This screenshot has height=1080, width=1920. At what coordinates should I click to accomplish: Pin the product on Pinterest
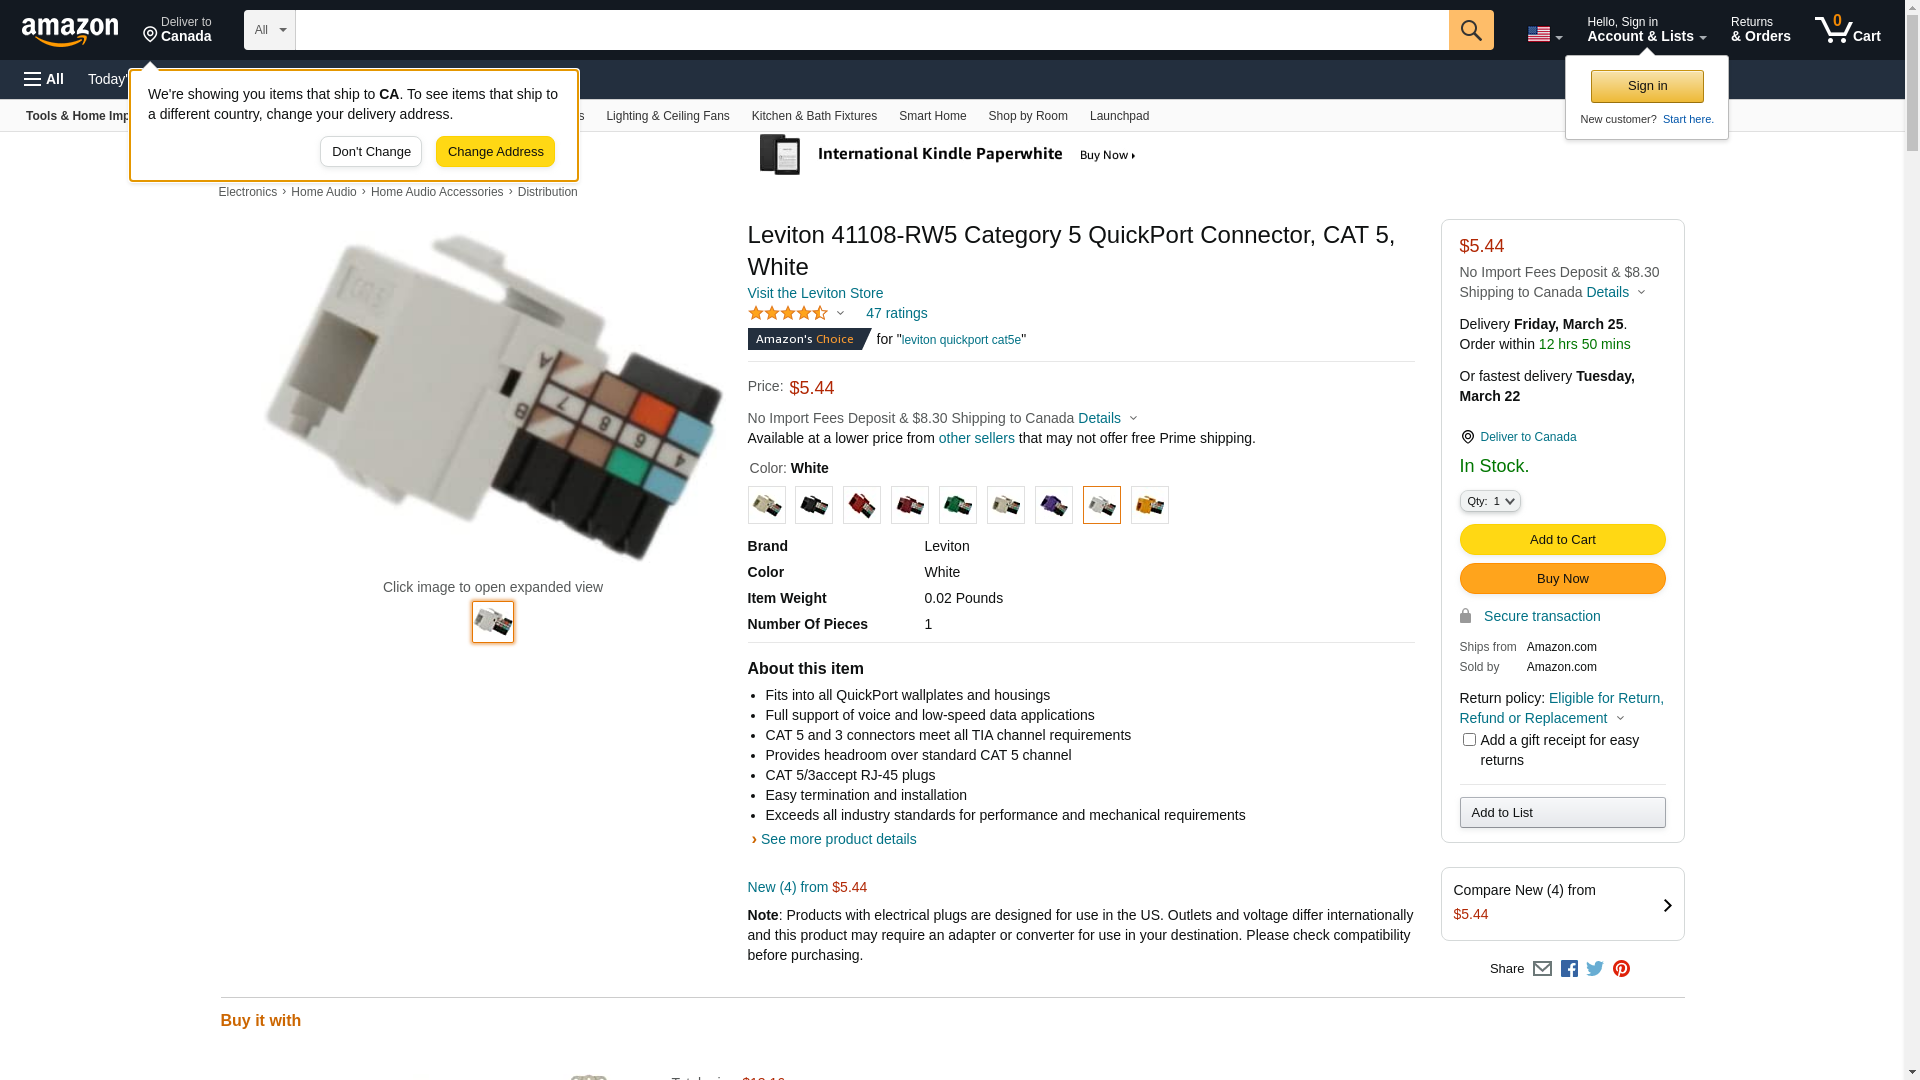pos(1621,969)
